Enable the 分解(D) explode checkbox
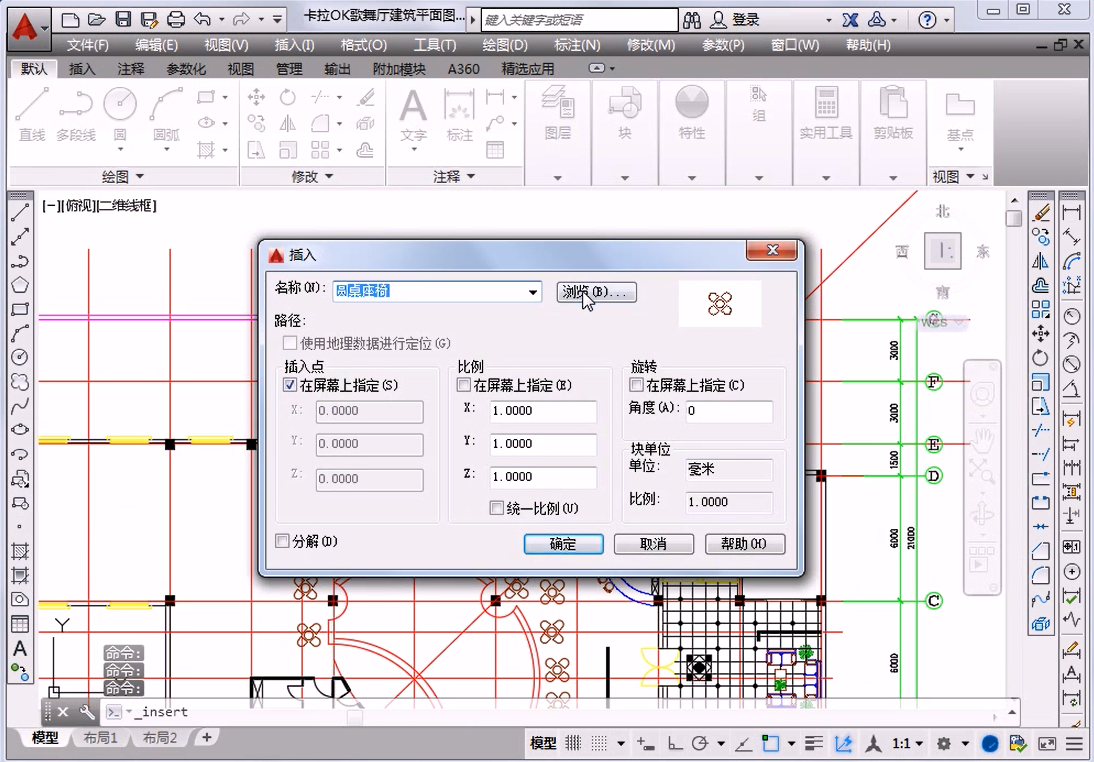Image resolution: width=1094 pixels, height=762 pixels. [283, 541]
